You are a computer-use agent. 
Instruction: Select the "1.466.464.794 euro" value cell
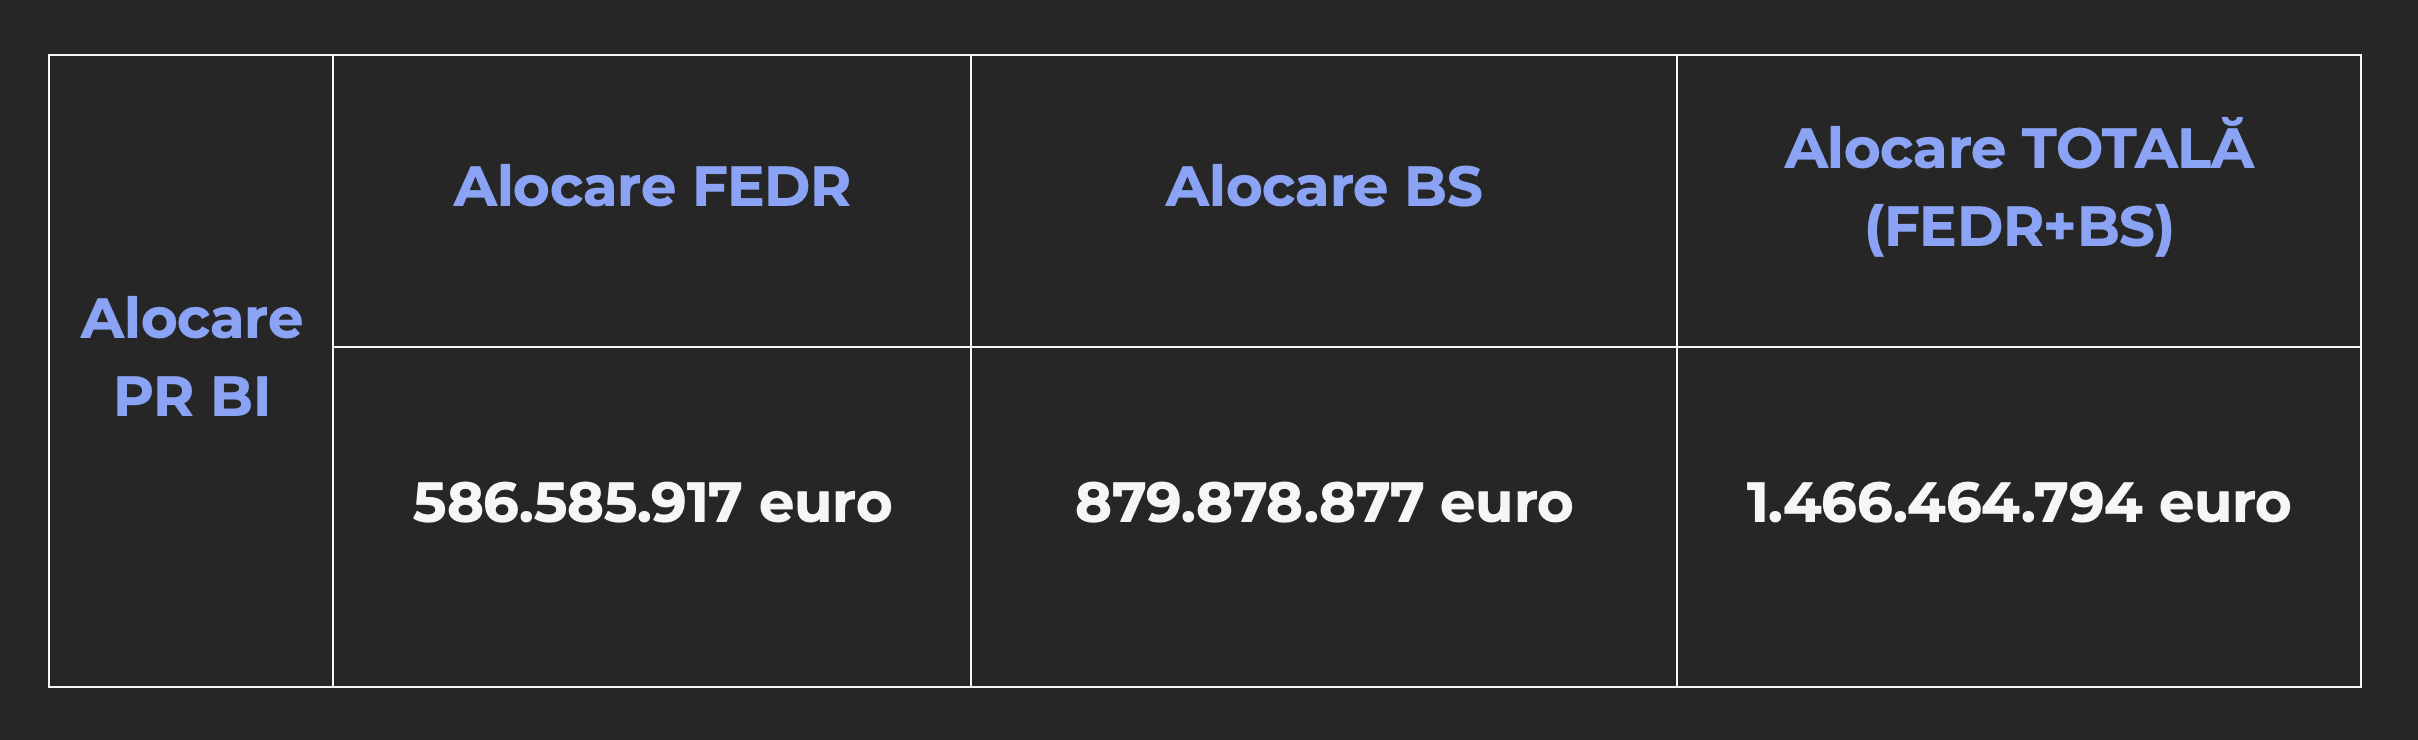(2019, 517)
